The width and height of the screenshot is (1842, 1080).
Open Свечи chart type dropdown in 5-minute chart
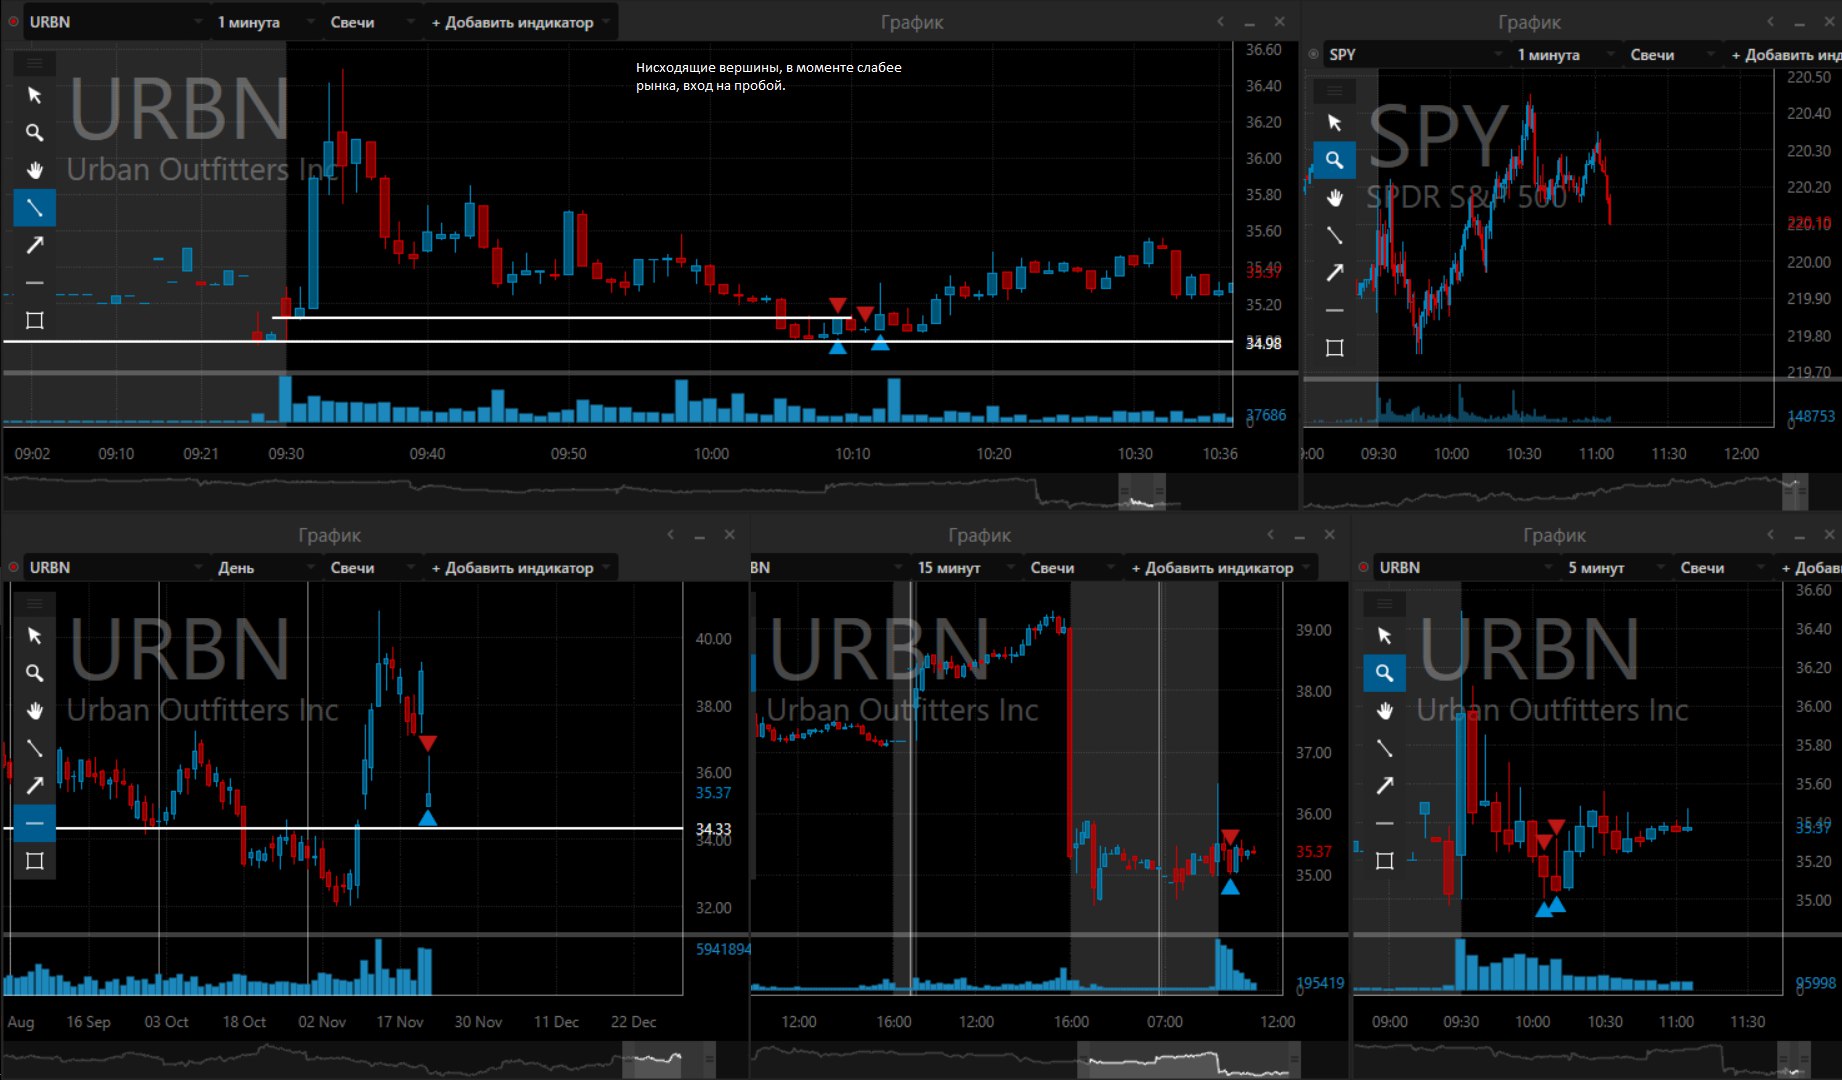1723,567
